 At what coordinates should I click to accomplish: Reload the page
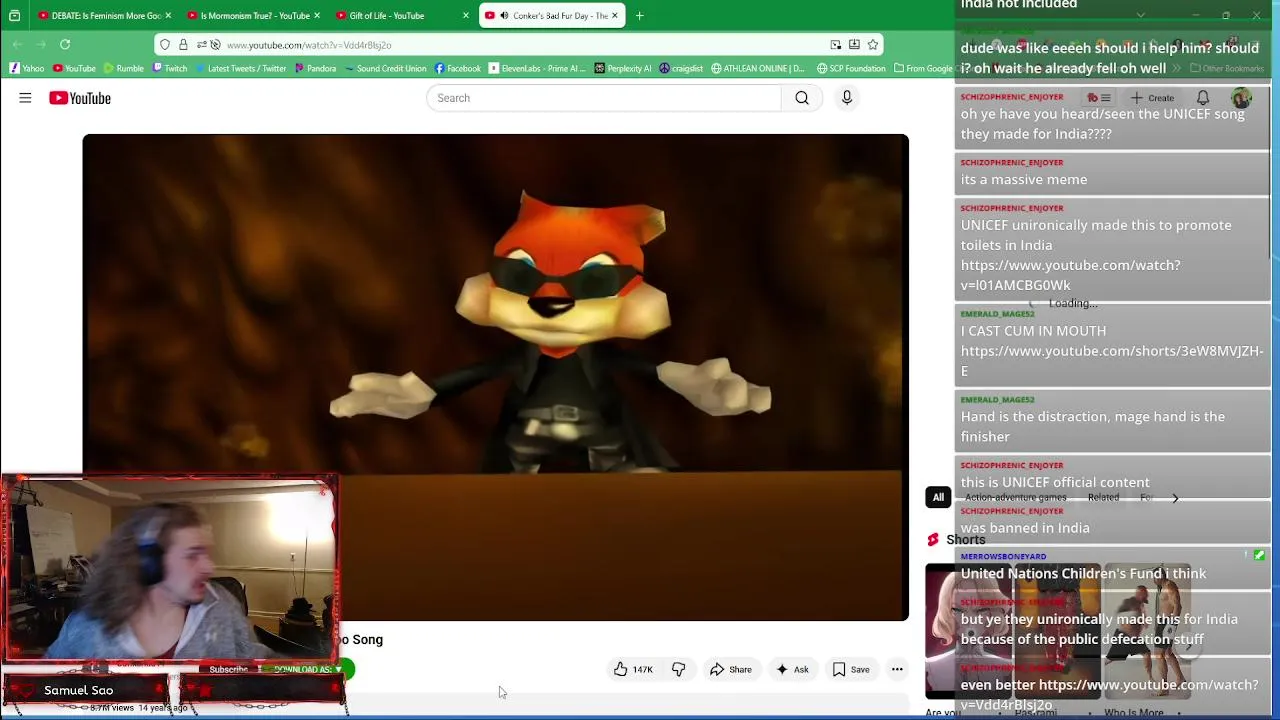(65, 44)
